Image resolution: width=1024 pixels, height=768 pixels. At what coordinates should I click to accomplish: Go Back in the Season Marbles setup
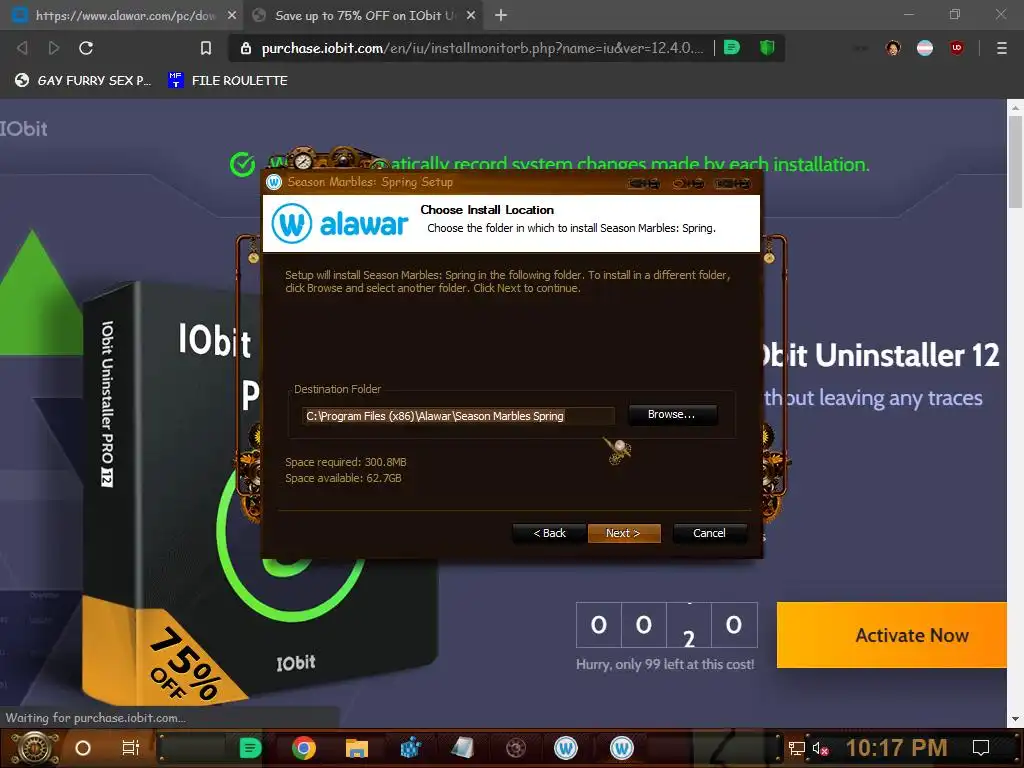click(x=549, y=533)
